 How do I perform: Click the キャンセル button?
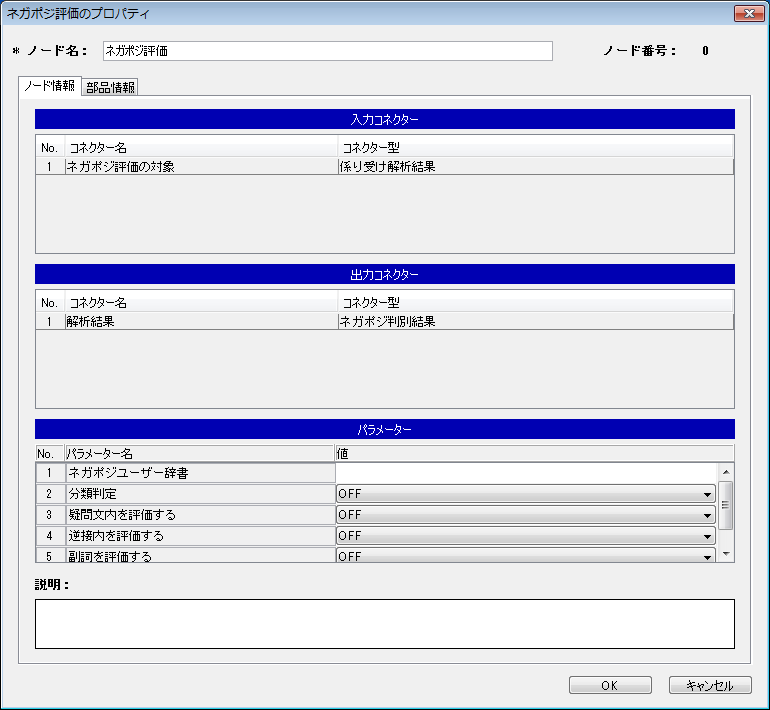point(710,685)
